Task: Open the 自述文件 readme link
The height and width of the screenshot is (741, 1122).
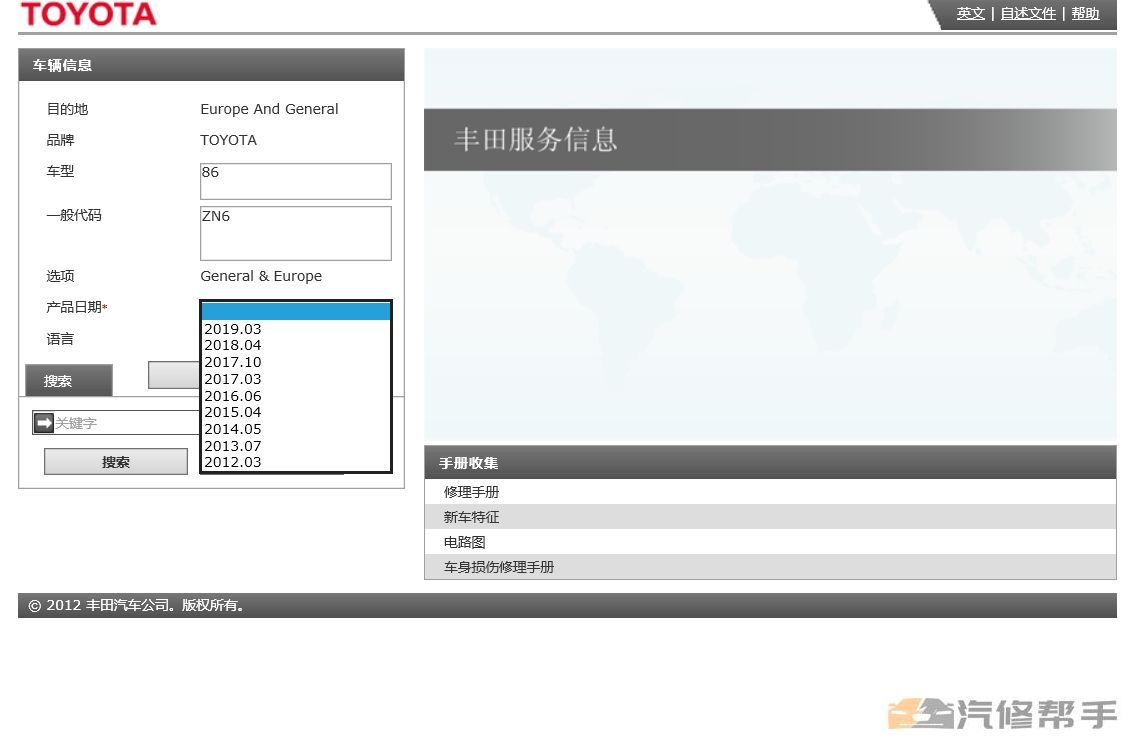Action: (1028, 14)
